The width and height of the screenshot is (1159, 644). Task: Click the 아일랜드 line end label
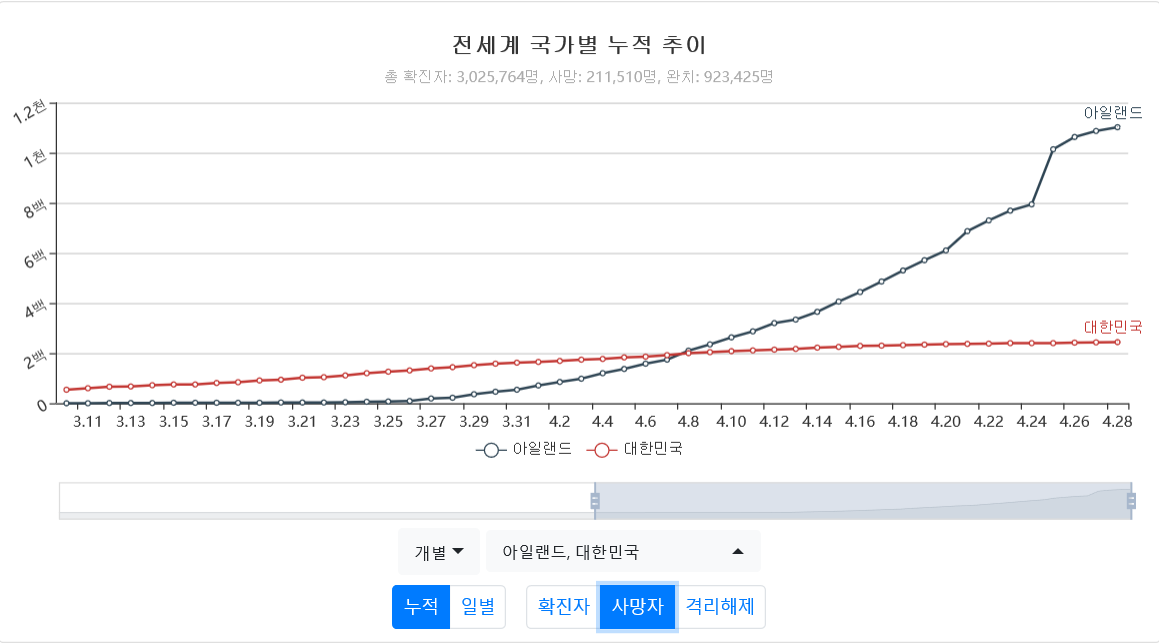pyautogui.click(x=1112, y=113)
